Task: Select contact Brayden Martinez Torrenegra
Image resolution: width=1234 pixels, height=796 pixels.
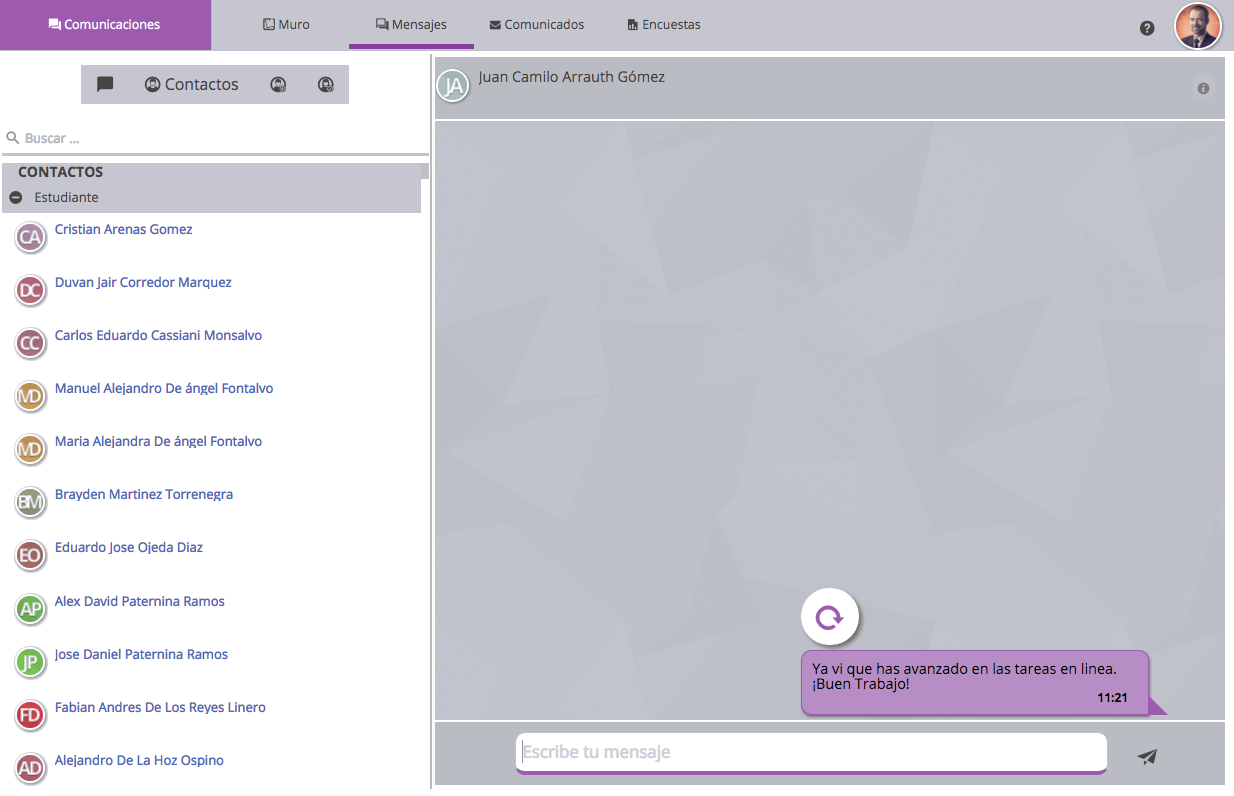Action: click(144, 495)
